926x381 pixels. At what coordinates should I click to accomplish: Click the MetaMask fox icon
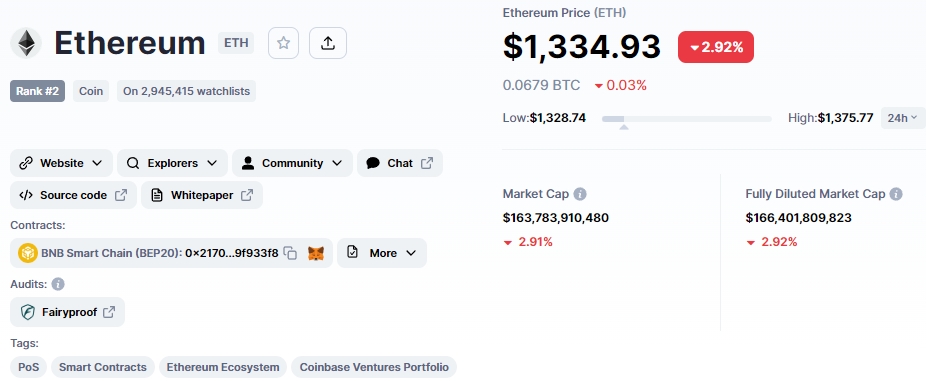click(x=316, y=253)
